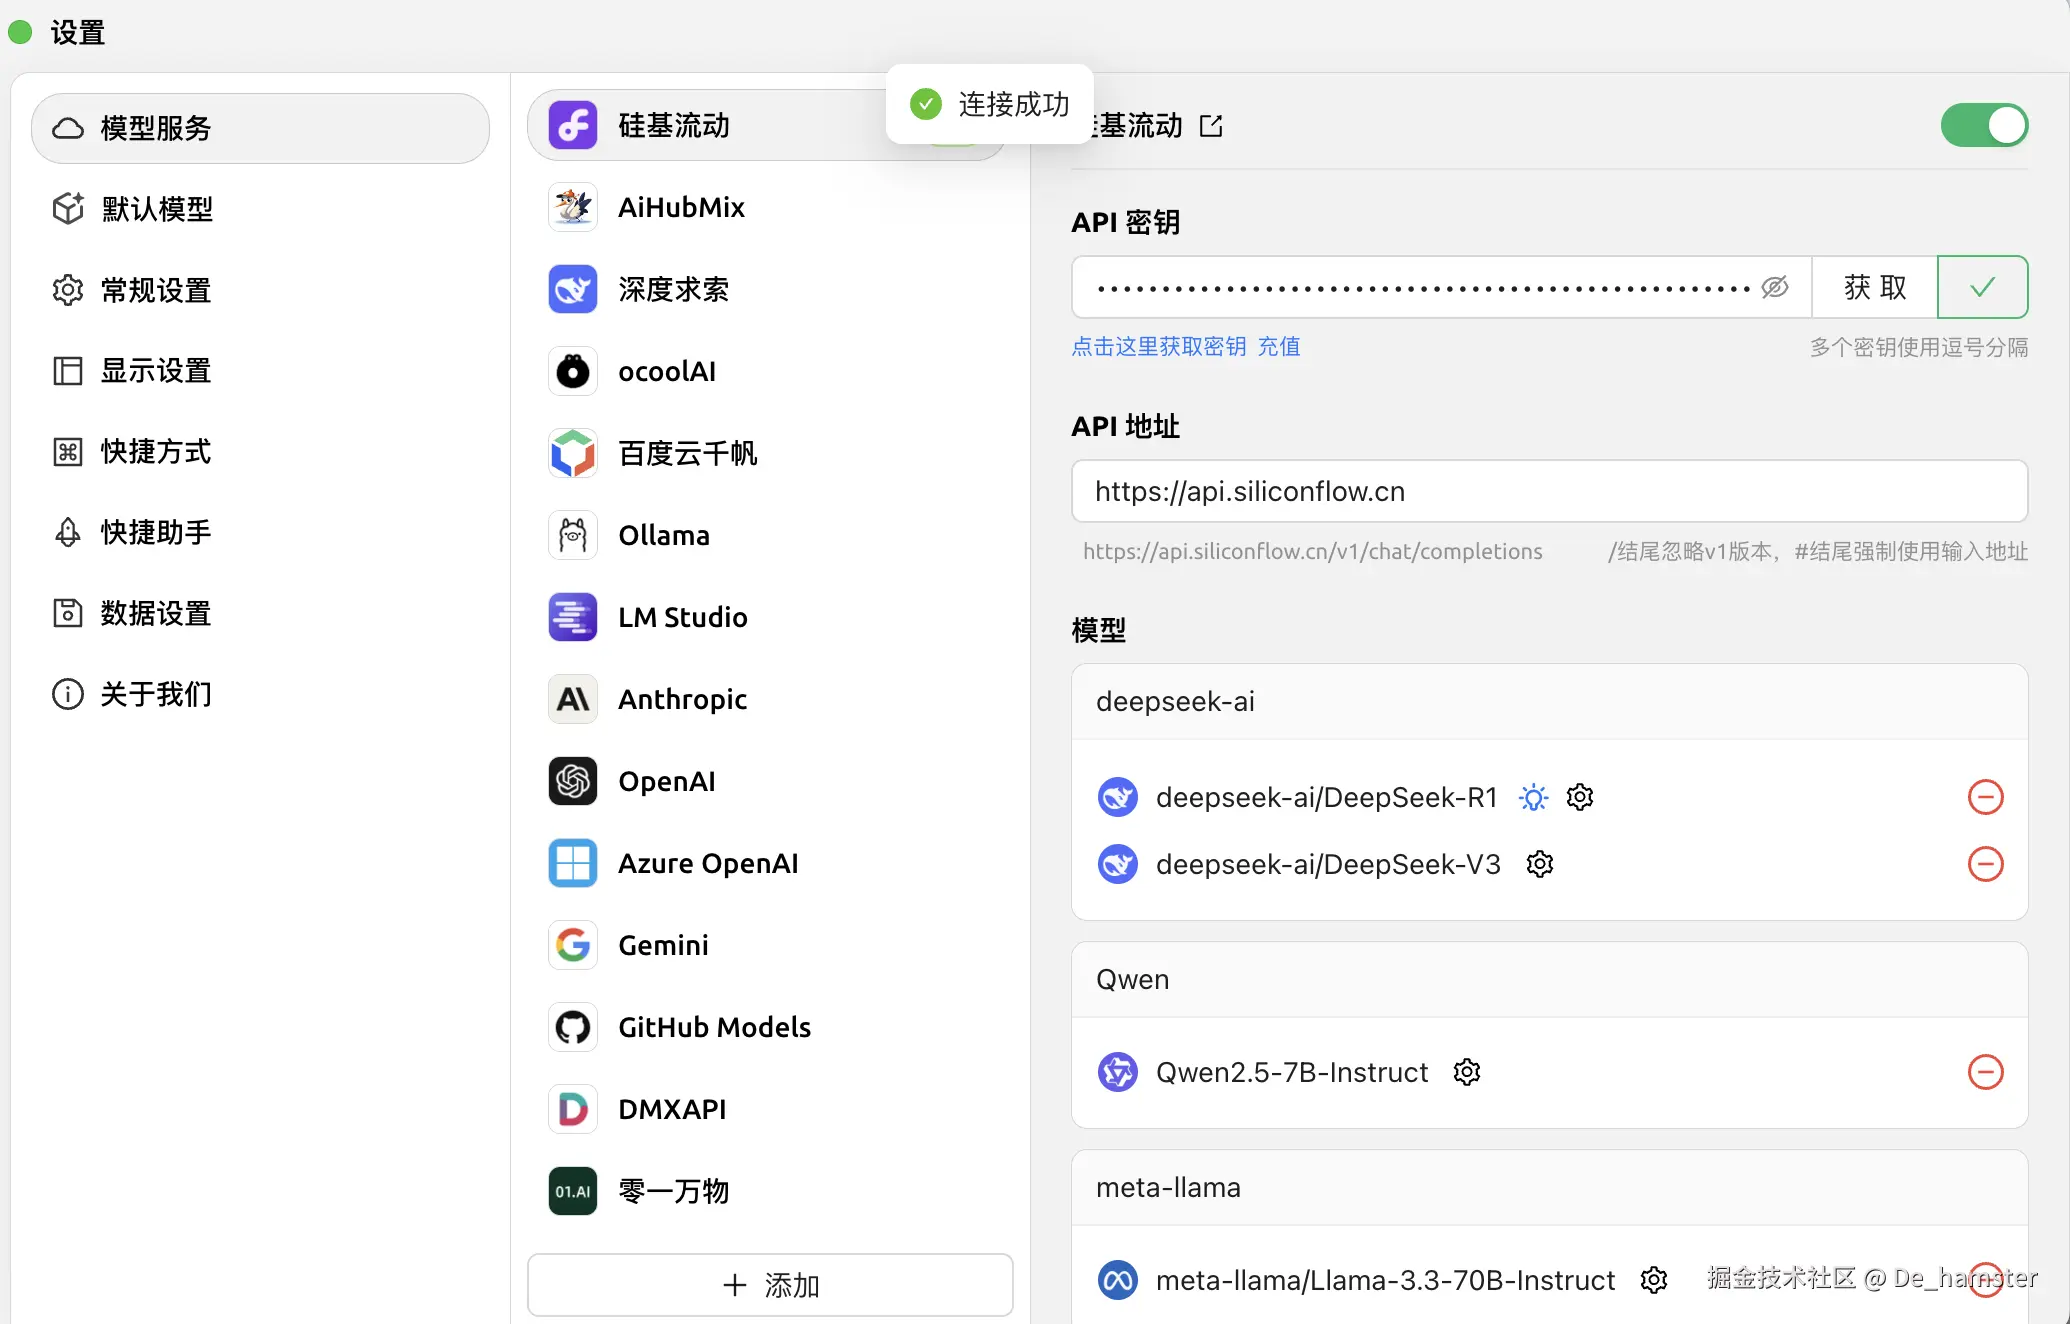Click the API 地址 input field

[1548, 492]
